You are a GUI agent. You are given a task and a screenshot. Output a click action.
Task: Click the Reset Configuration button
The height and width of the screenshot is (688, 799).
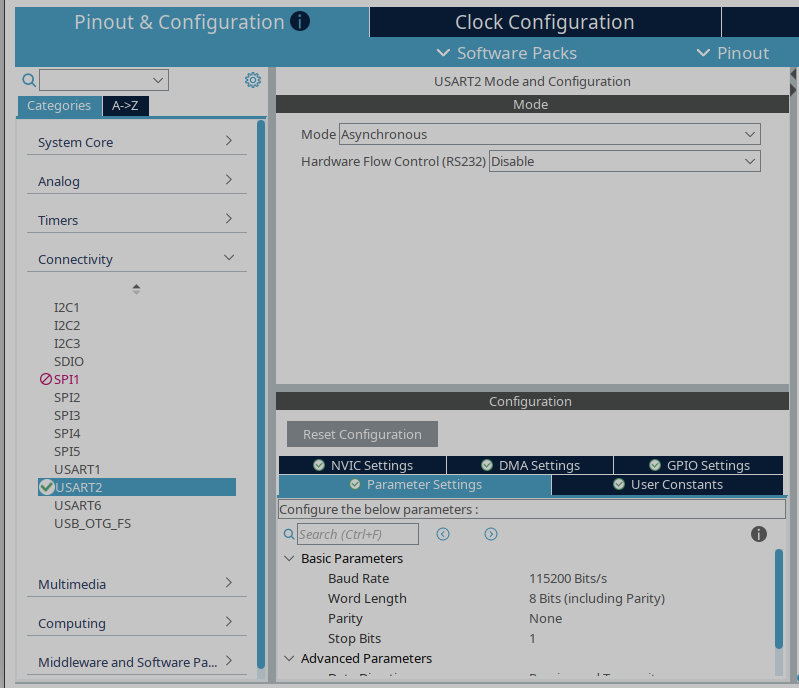[362, 434]
